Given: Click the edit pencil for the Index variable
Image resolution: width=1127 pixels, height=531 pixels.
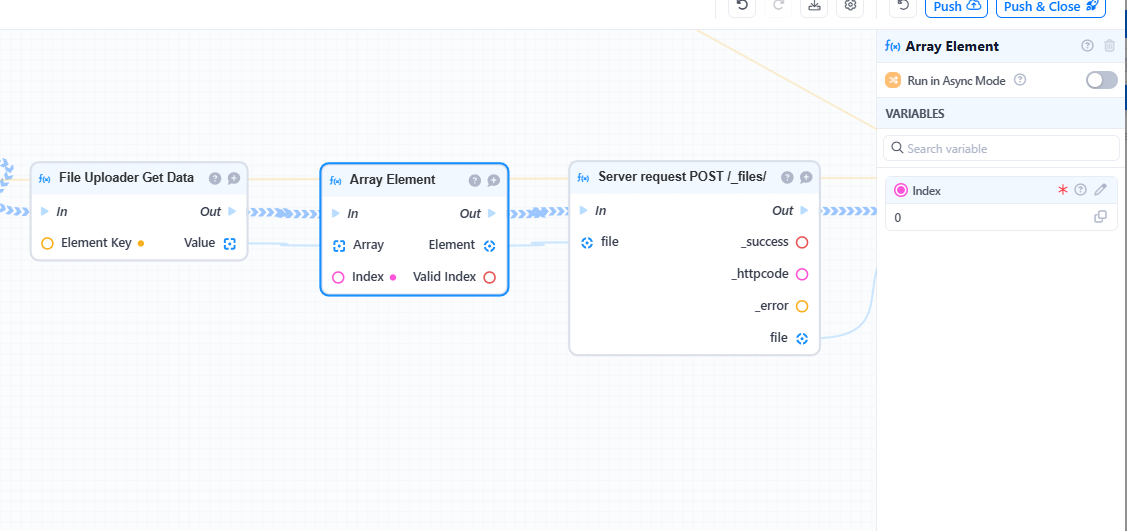Looking at the screenshot, I should pyautogui.click(x=1101, y=190).
